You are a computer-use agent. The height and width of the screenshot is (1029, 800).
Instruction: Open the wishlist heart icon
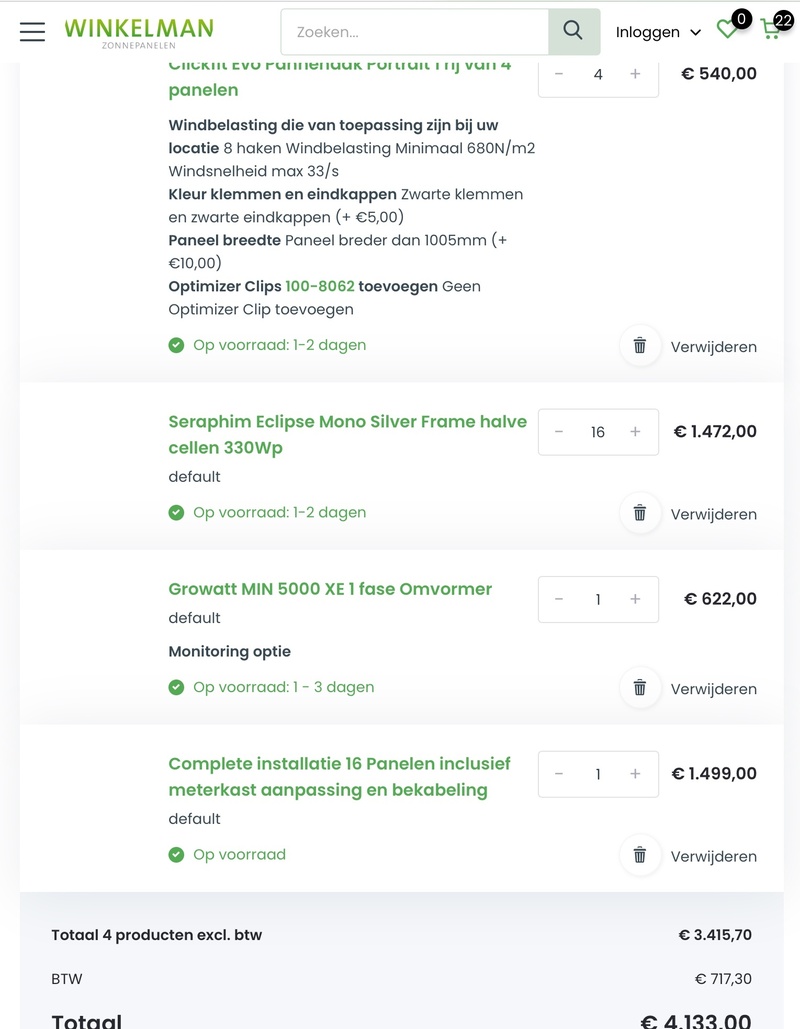pyautogui.click(x=728, y=31)
